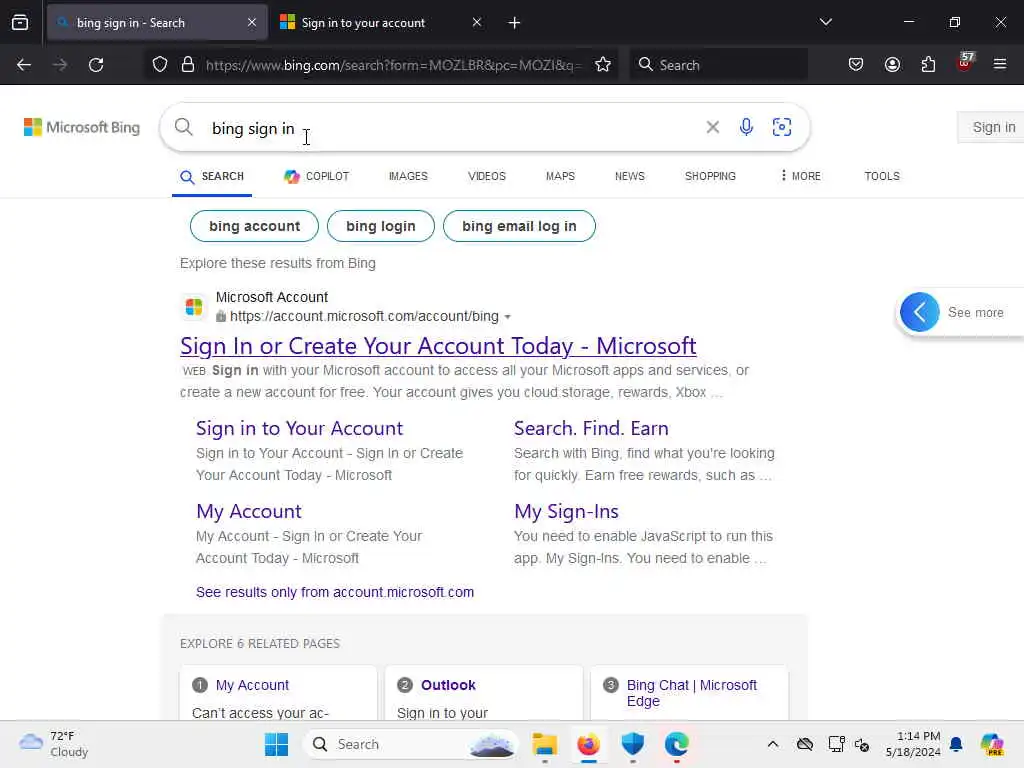Click 'See results only from account.microsoft.com'

point(335,592)
